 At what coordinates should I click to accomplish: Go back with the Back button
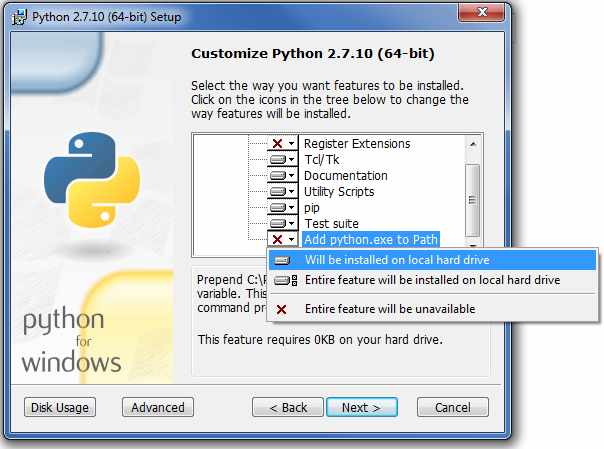click(287, 407)
